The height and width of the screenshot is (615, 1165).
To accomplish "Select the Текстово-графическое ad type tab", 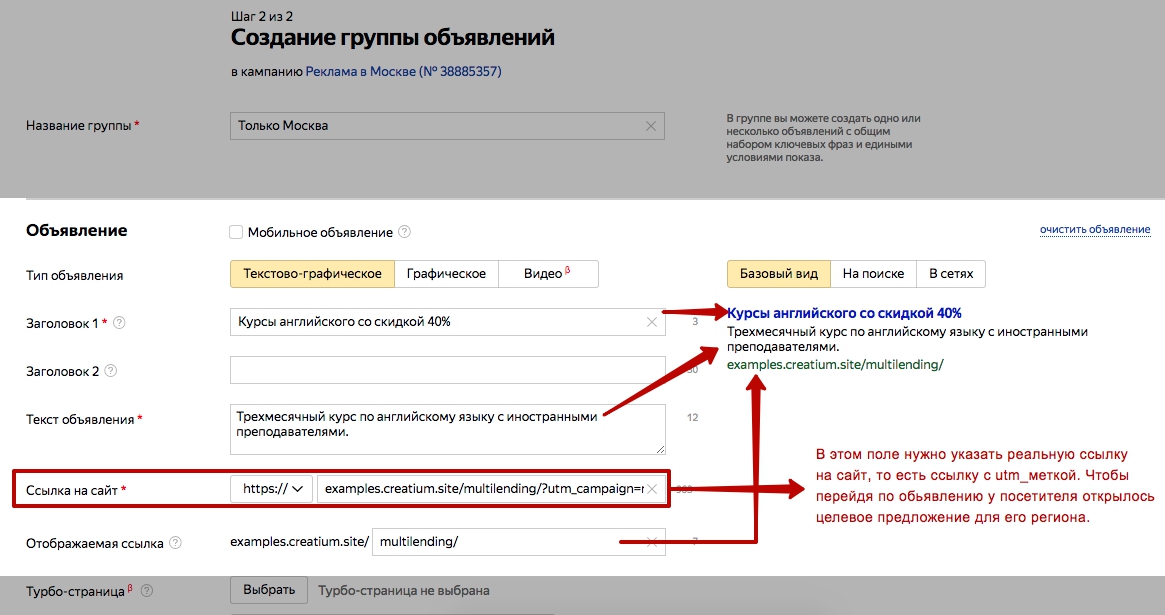I will 312,274.
